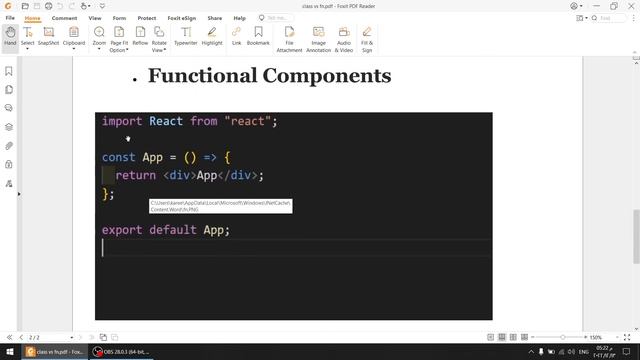Switch to Reflow view
Image resolution: width=640 pixels, height=360 pixels.
140,36
